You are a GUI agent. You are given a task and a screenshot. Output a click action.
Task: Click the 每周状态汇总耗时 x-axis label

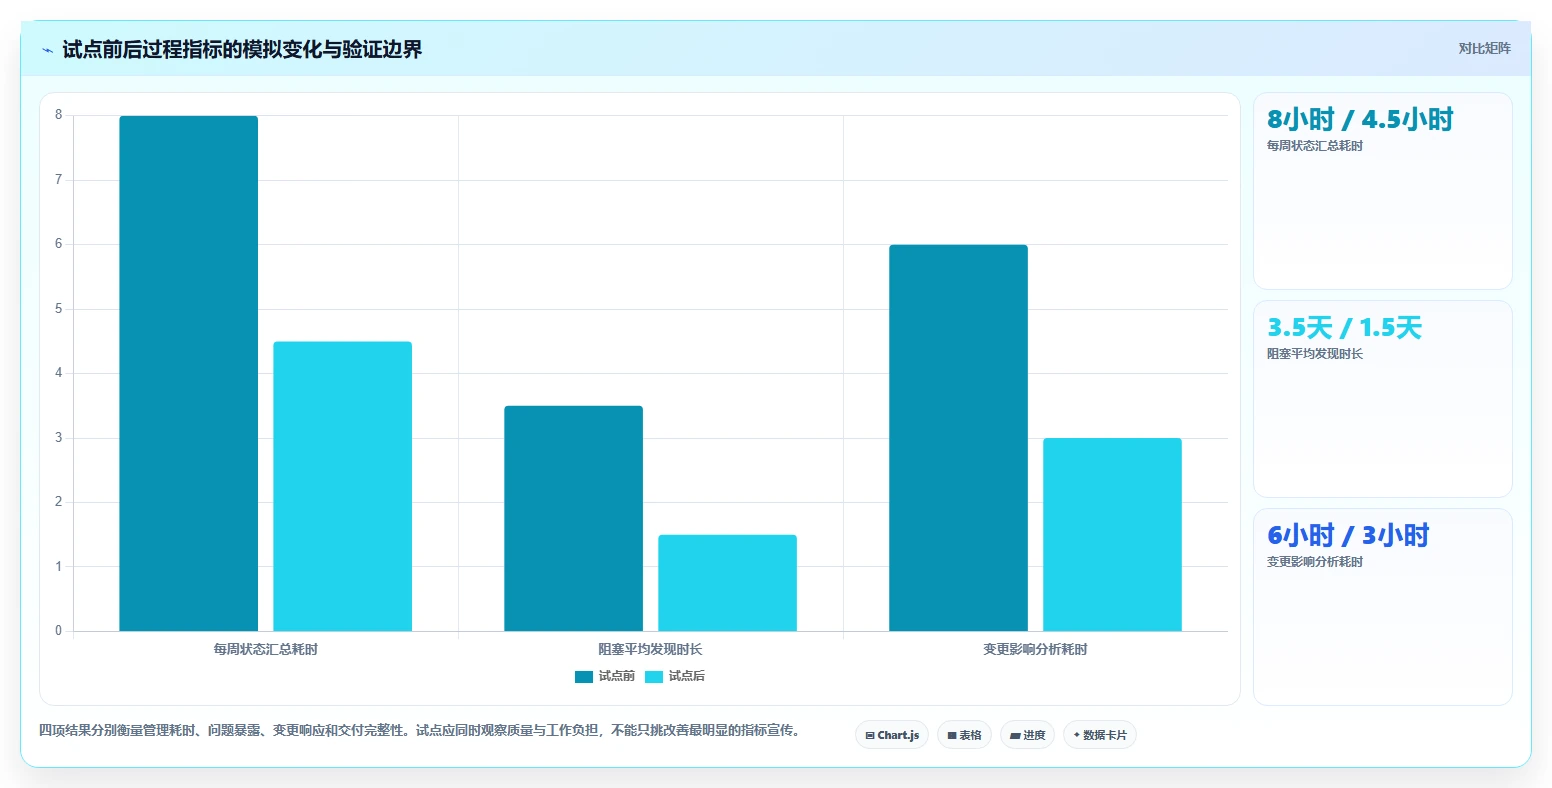(266, 649)
